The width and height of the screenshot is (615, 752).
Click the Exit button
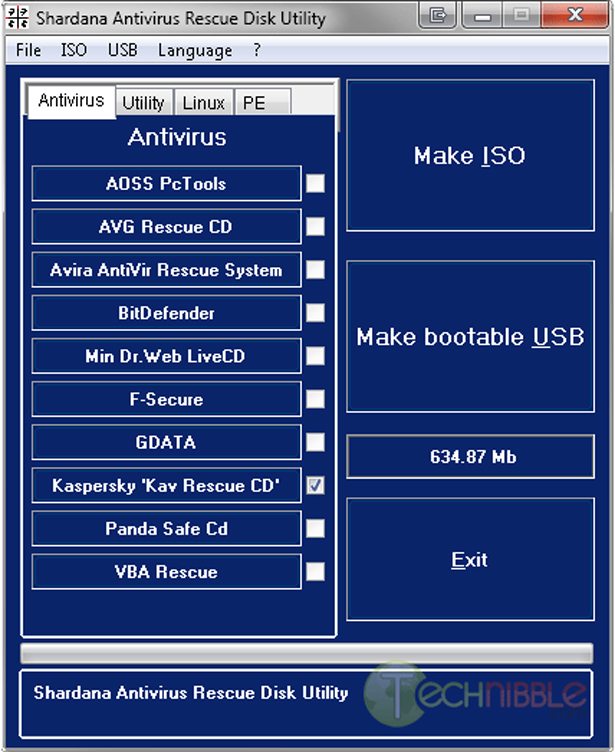(x=470, y=560)
